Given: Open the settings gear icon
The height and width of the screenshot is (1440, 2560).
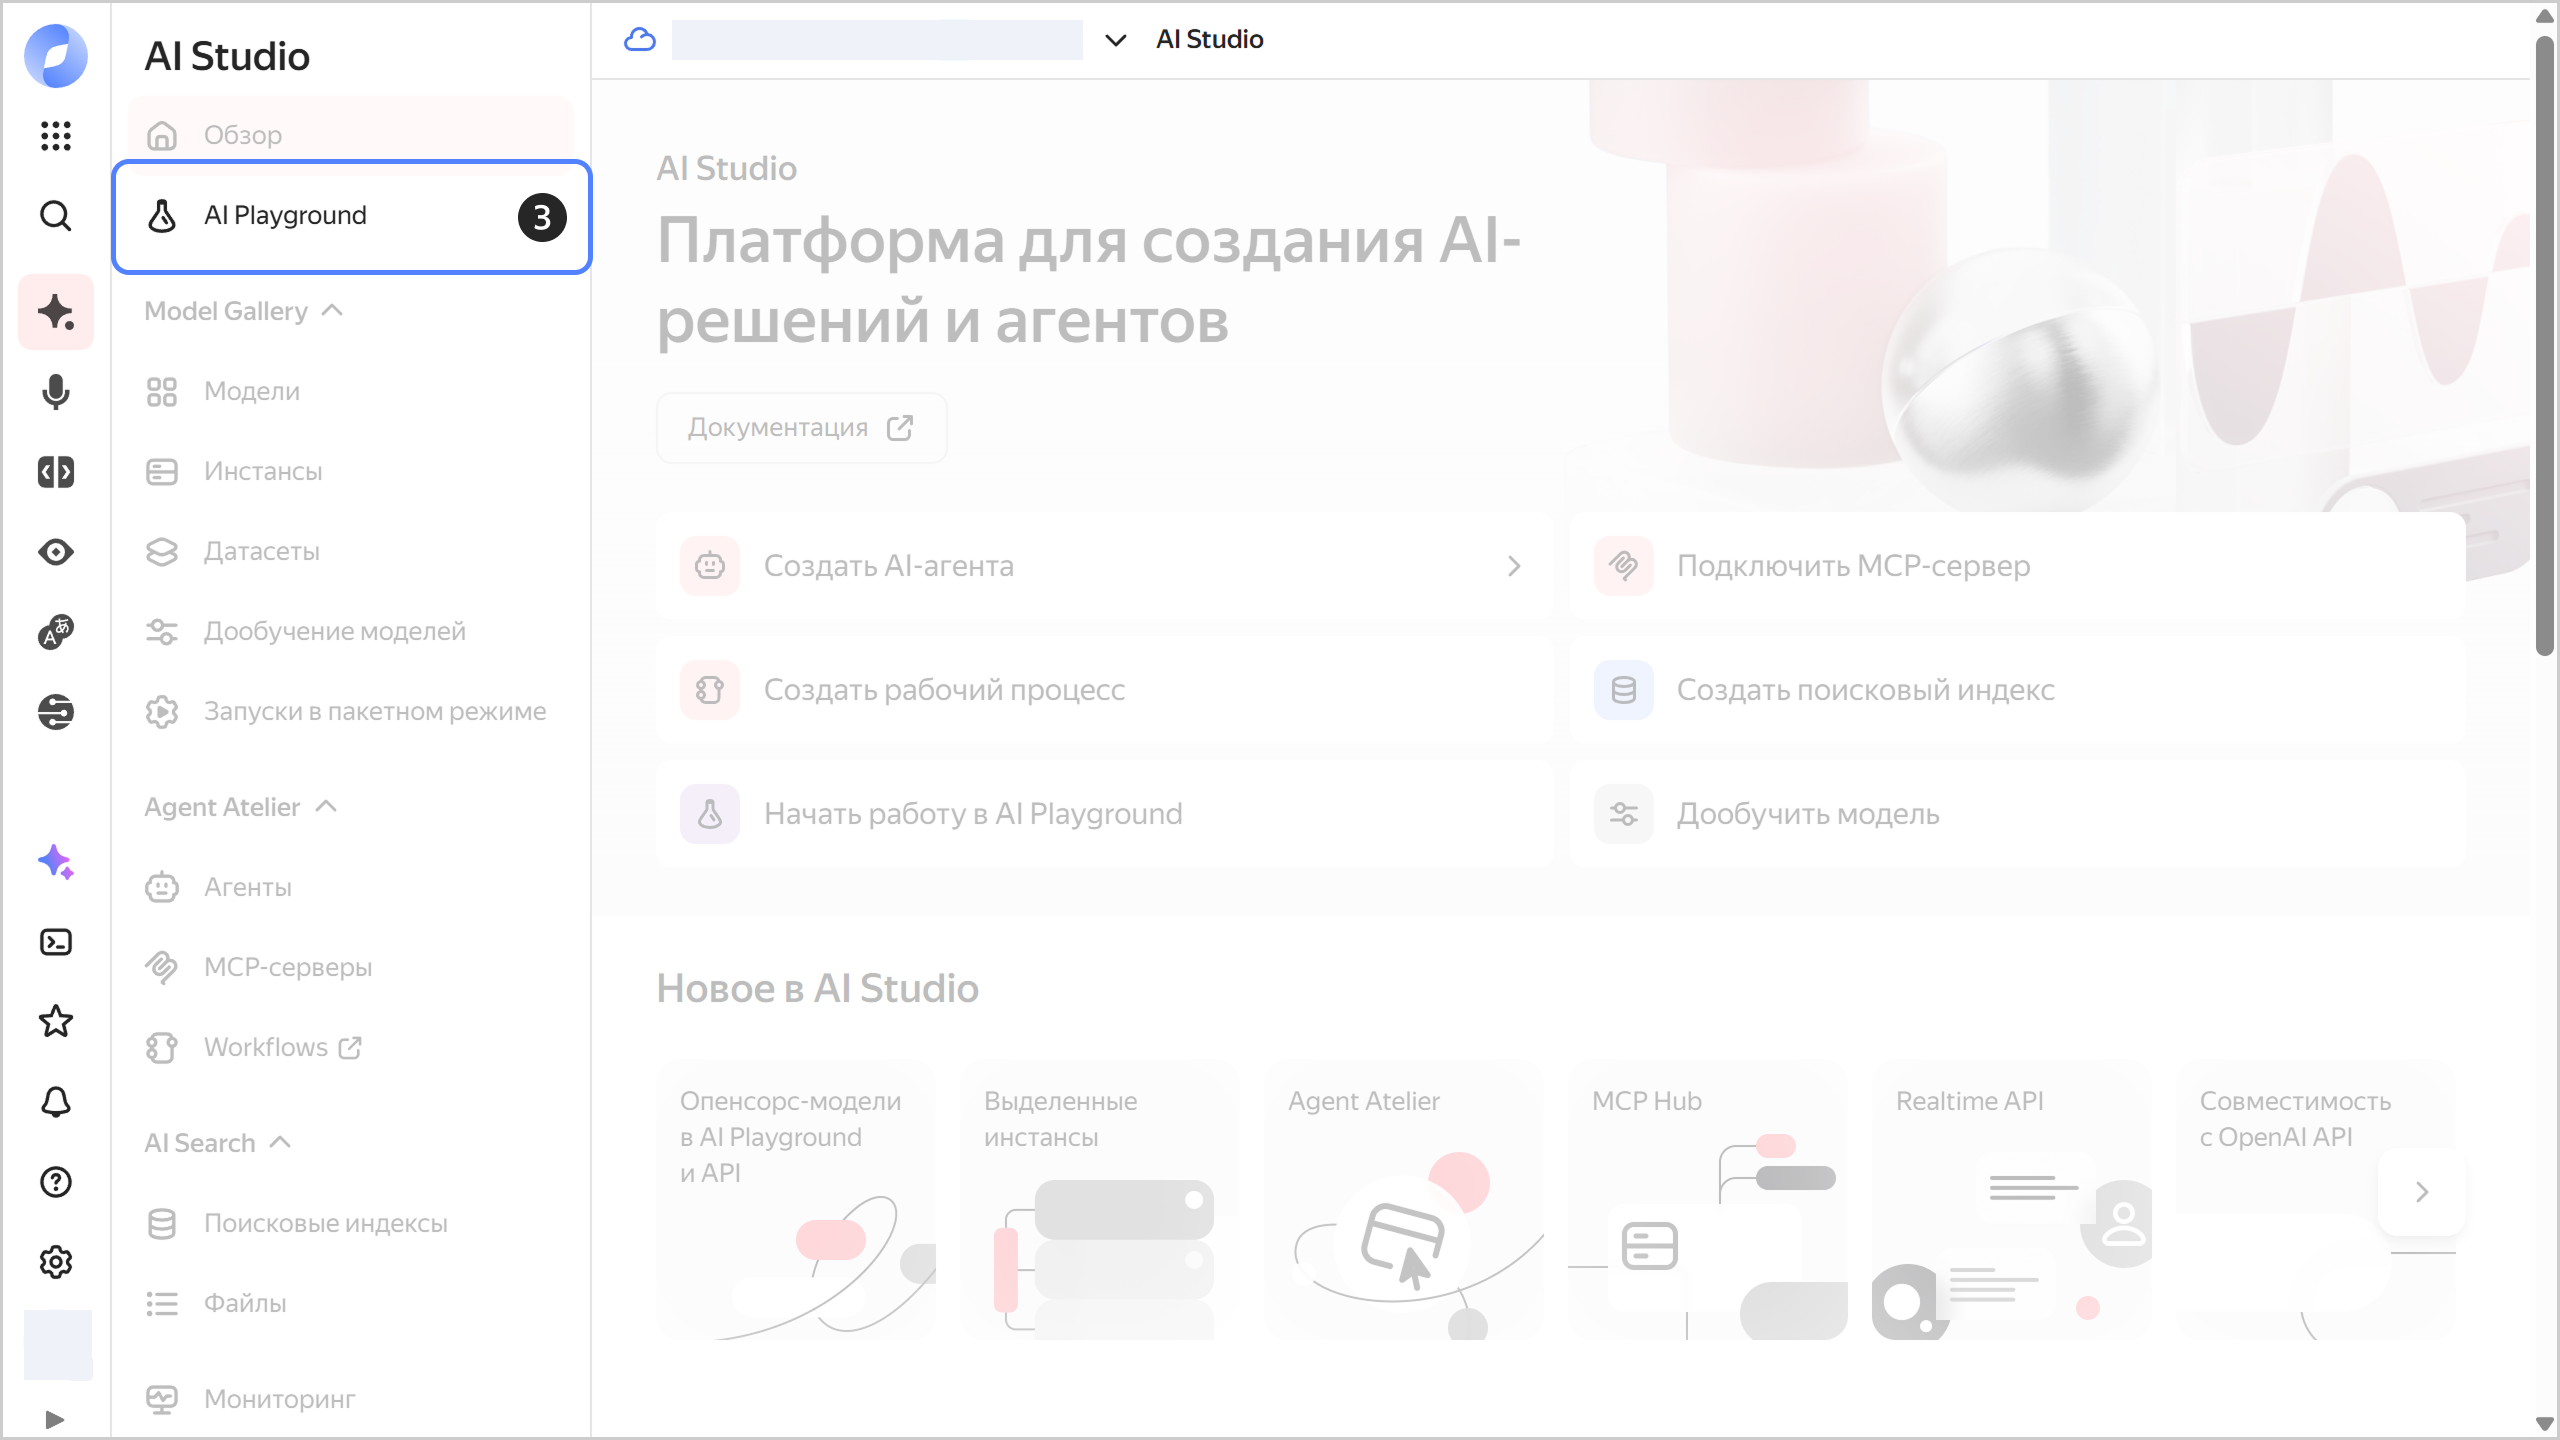Looking at the screenshot, I should click(56, 1262).
